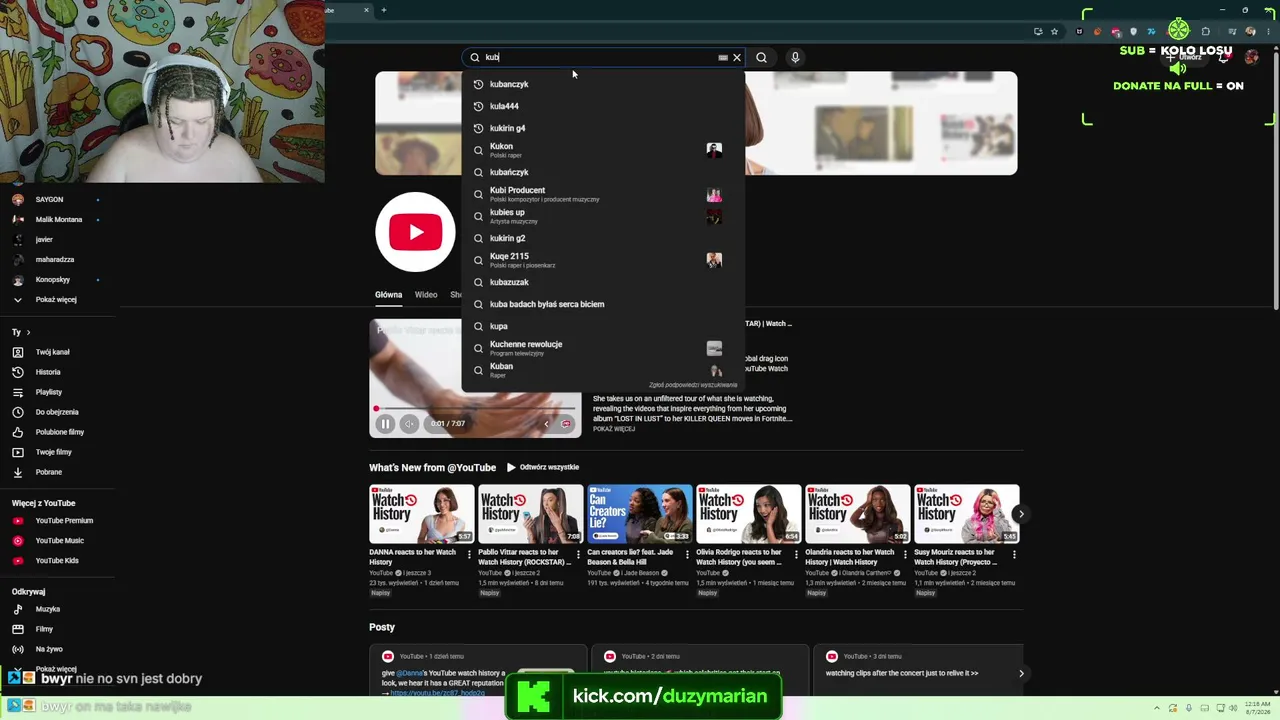This screenshot has width=1280, height=720.
Task: Open 'Twoje filmy' in sidebar
Action: click(57, 452)
